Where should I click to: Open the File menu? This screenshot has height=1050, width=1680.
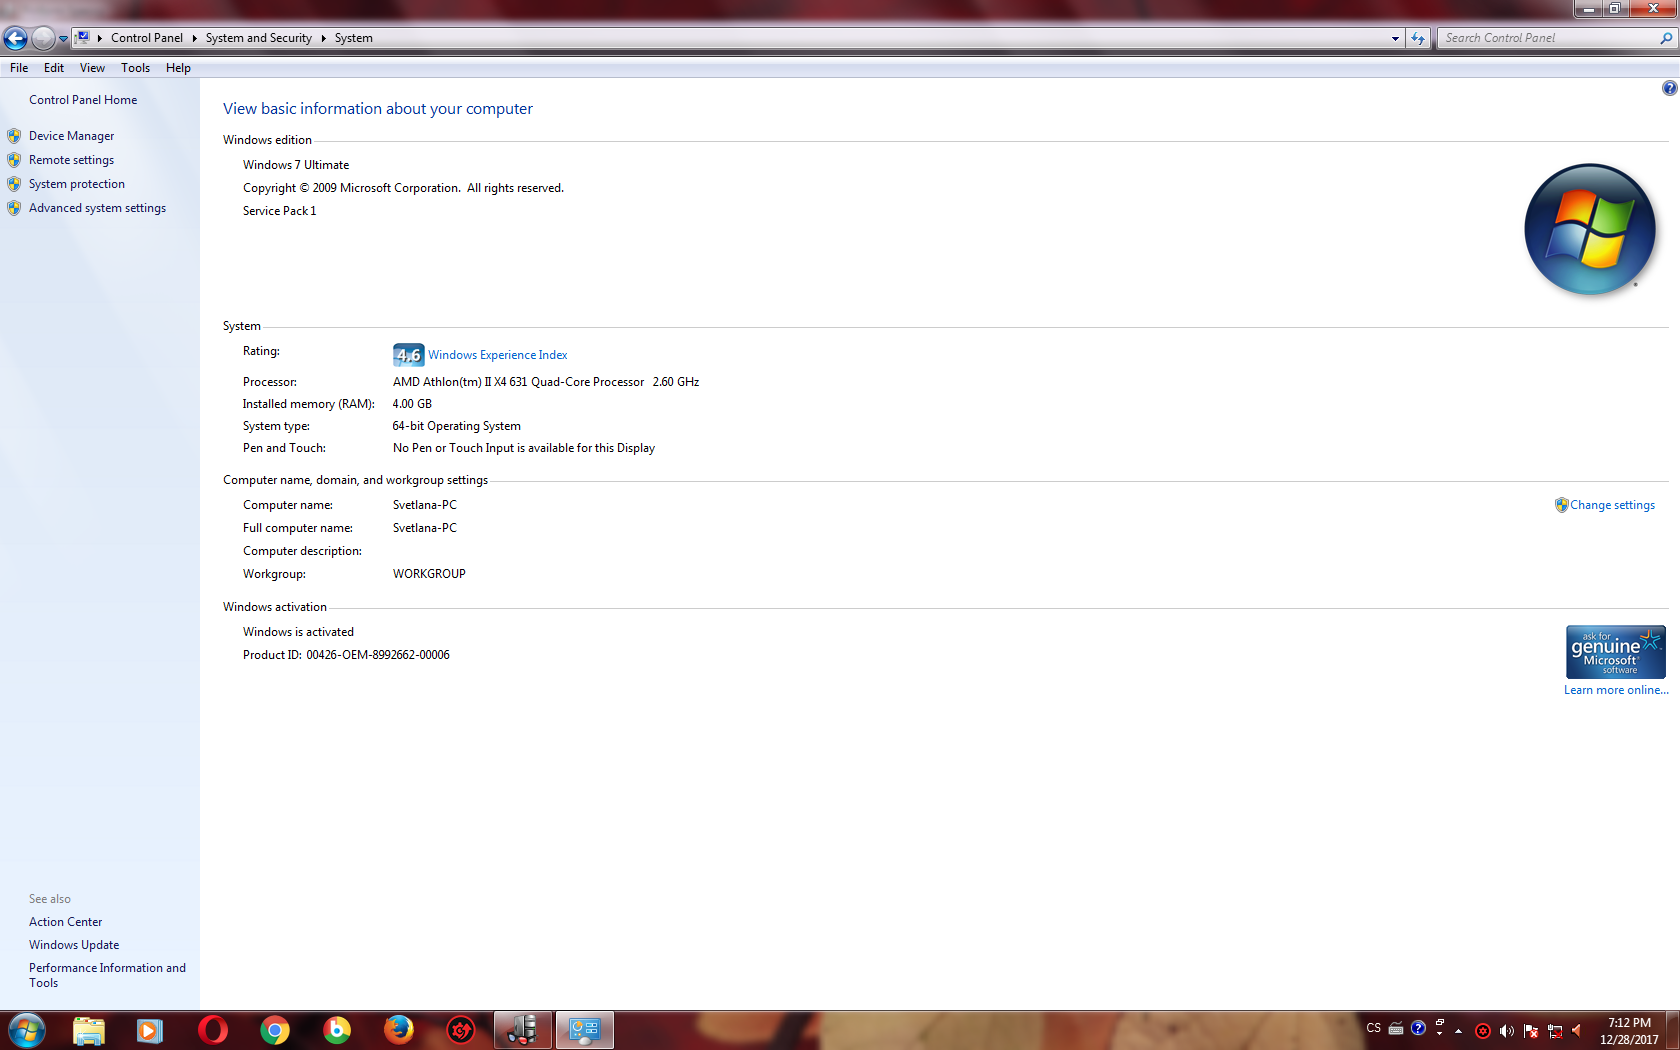[19, 68]
